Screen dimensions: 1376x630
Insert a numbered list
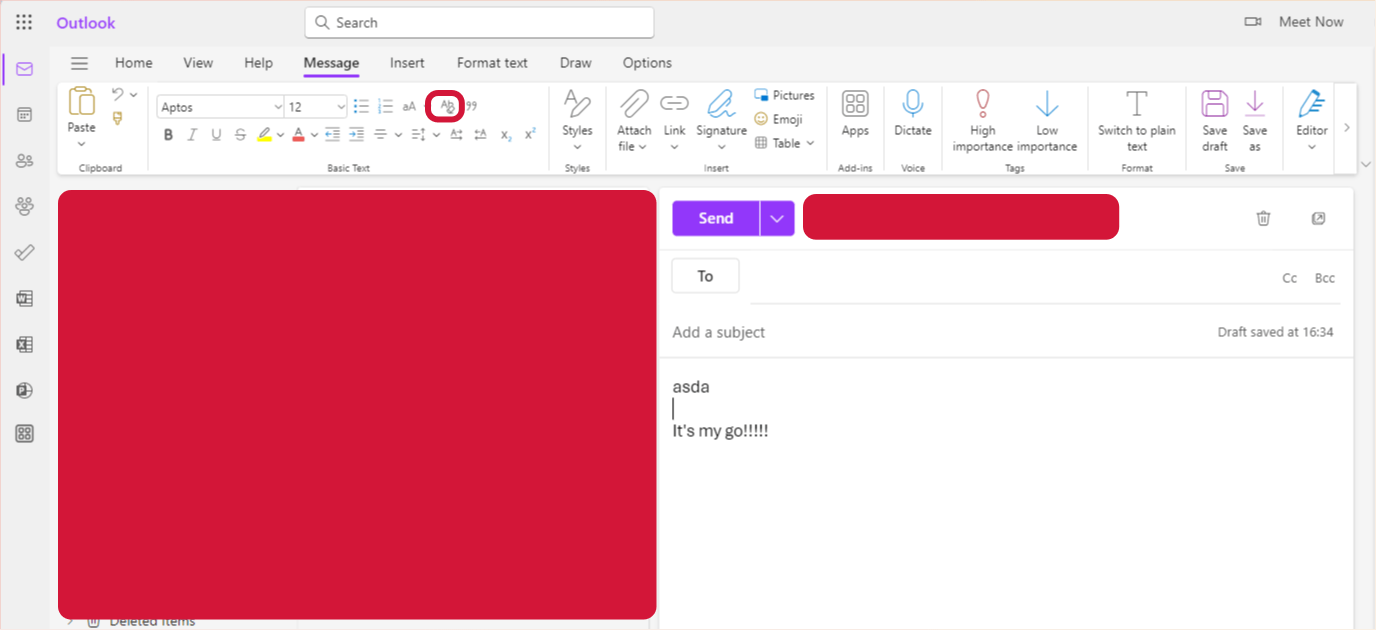point(386,106)
